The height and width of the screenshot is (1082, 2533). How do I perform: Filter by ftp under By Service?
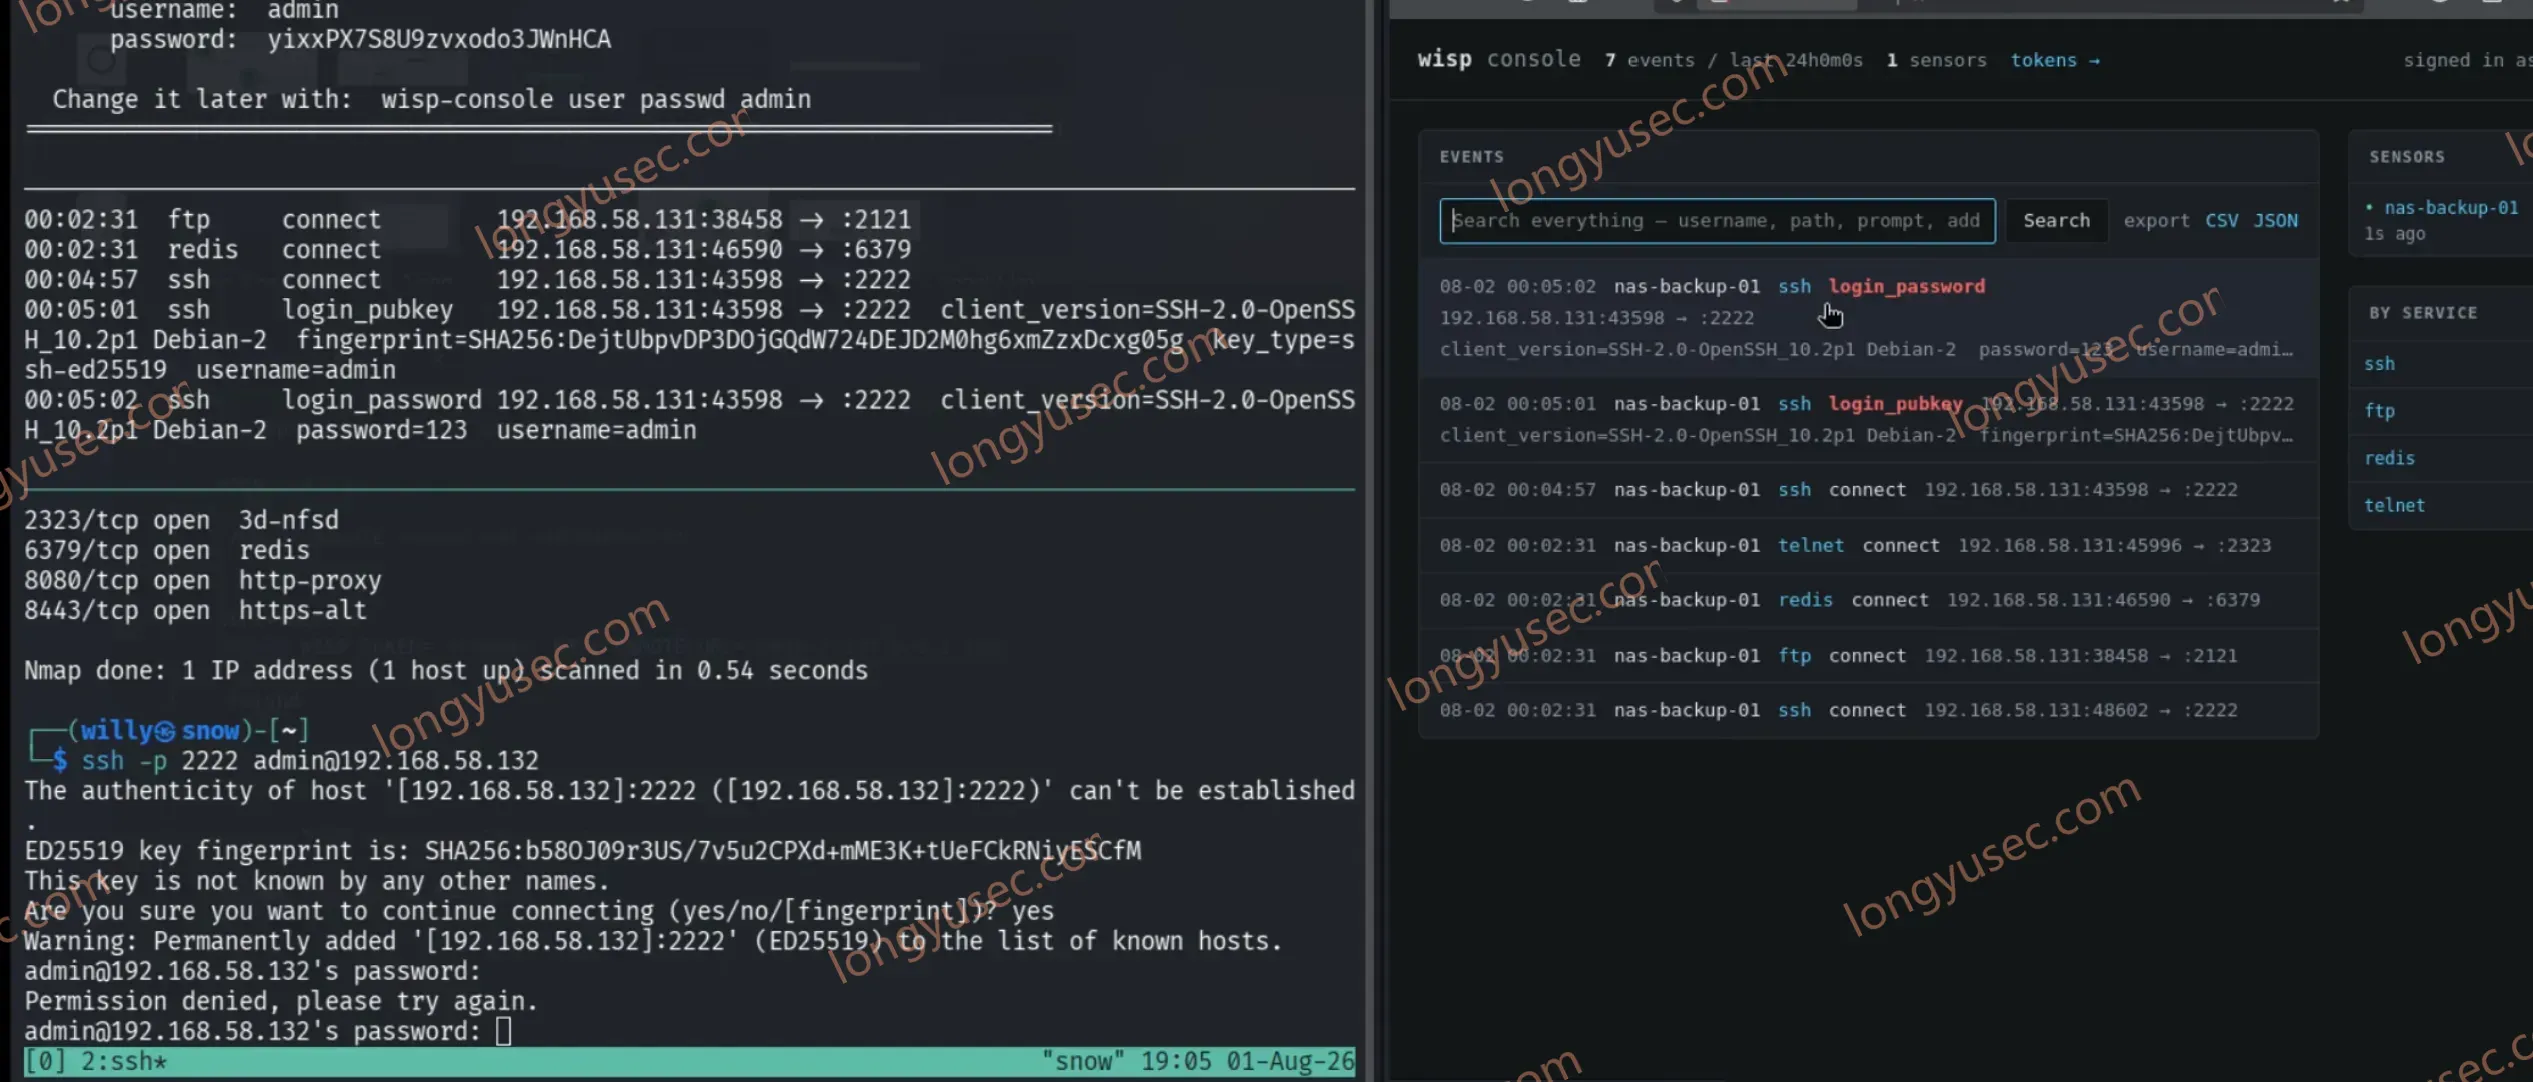(x=2379, y=411)
